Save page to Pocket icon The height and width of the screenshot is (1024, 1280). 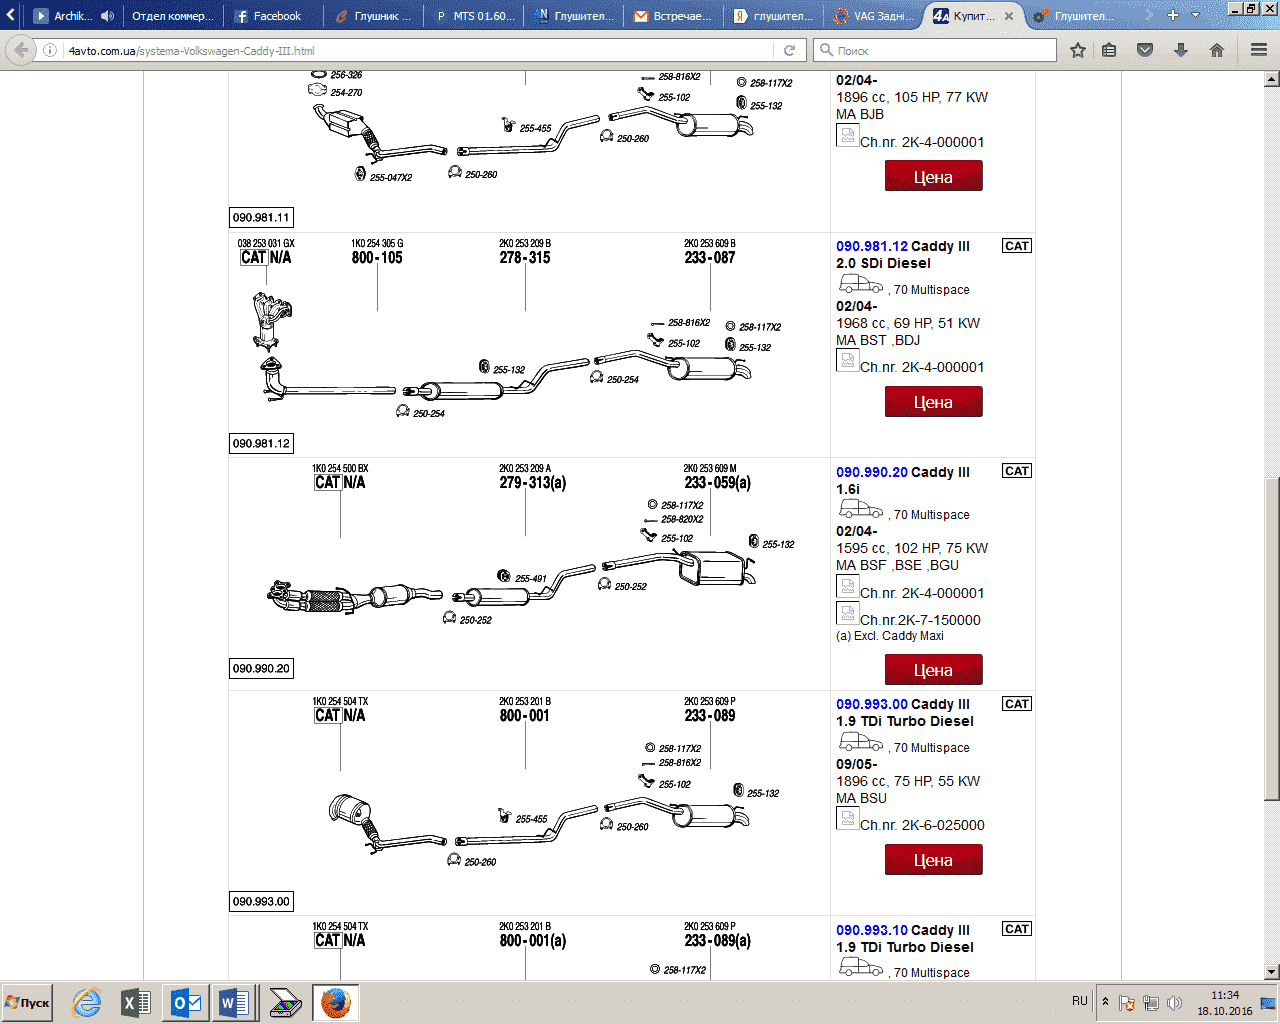point(1146,50)
